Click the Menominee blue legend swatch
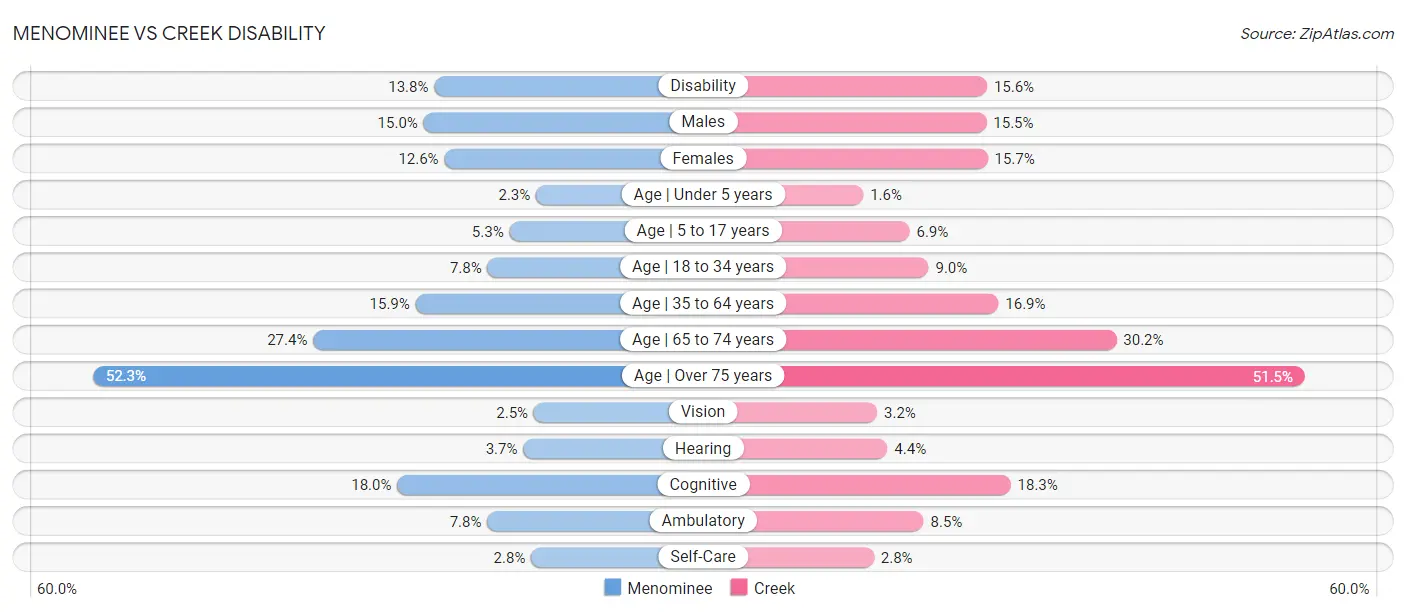Screen dimensions: 1406x612 [613, 588]
